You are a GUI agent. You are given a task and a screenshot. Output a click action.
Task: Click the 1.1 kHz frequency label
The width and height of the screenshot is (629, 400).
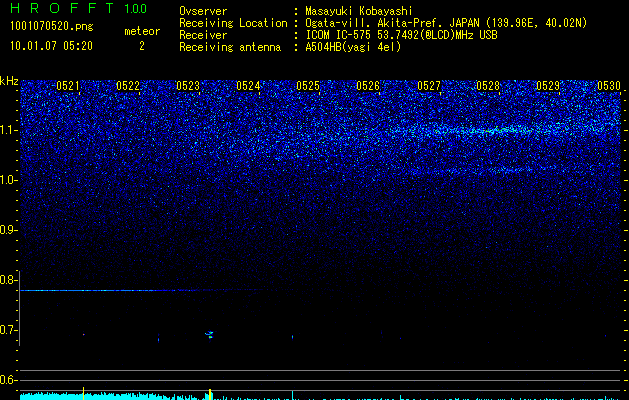(8, 130)
